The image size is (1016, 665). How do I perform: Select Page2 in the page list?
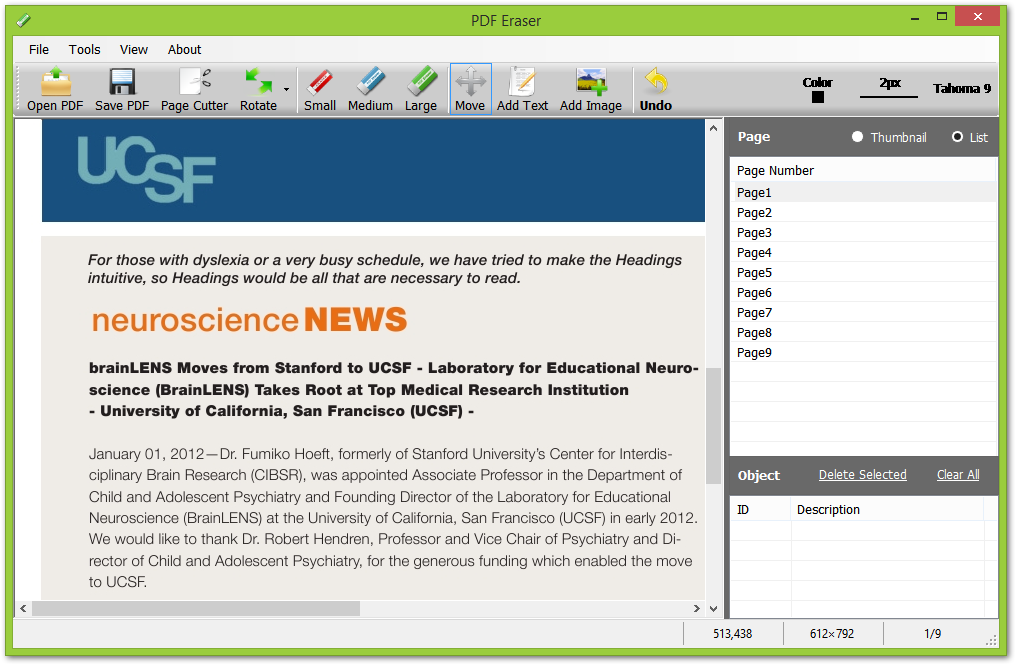point(863,213)
